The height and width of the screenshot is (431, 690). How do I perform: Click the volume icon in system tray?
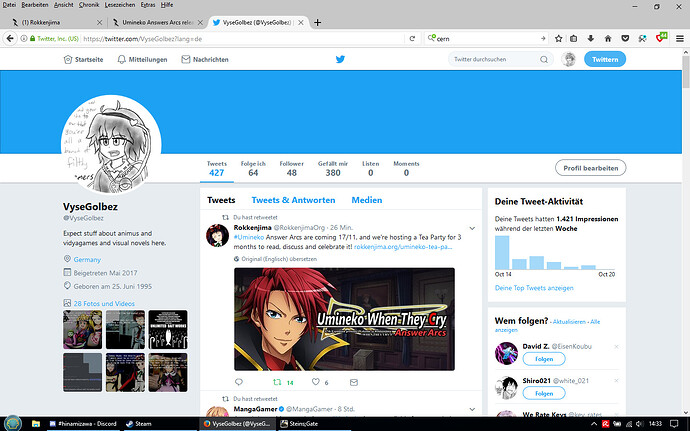pyautogui.click(x=639, y=424)
